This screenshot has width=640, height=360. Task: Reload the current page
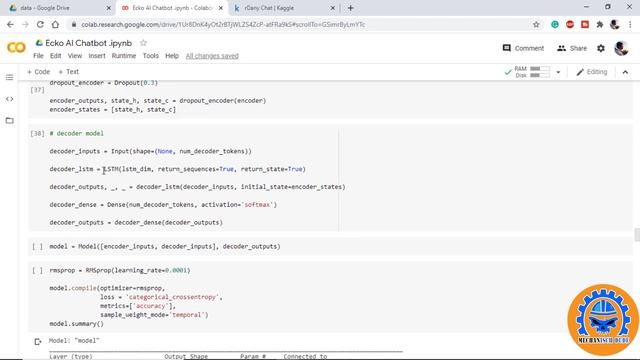point(40,24)
